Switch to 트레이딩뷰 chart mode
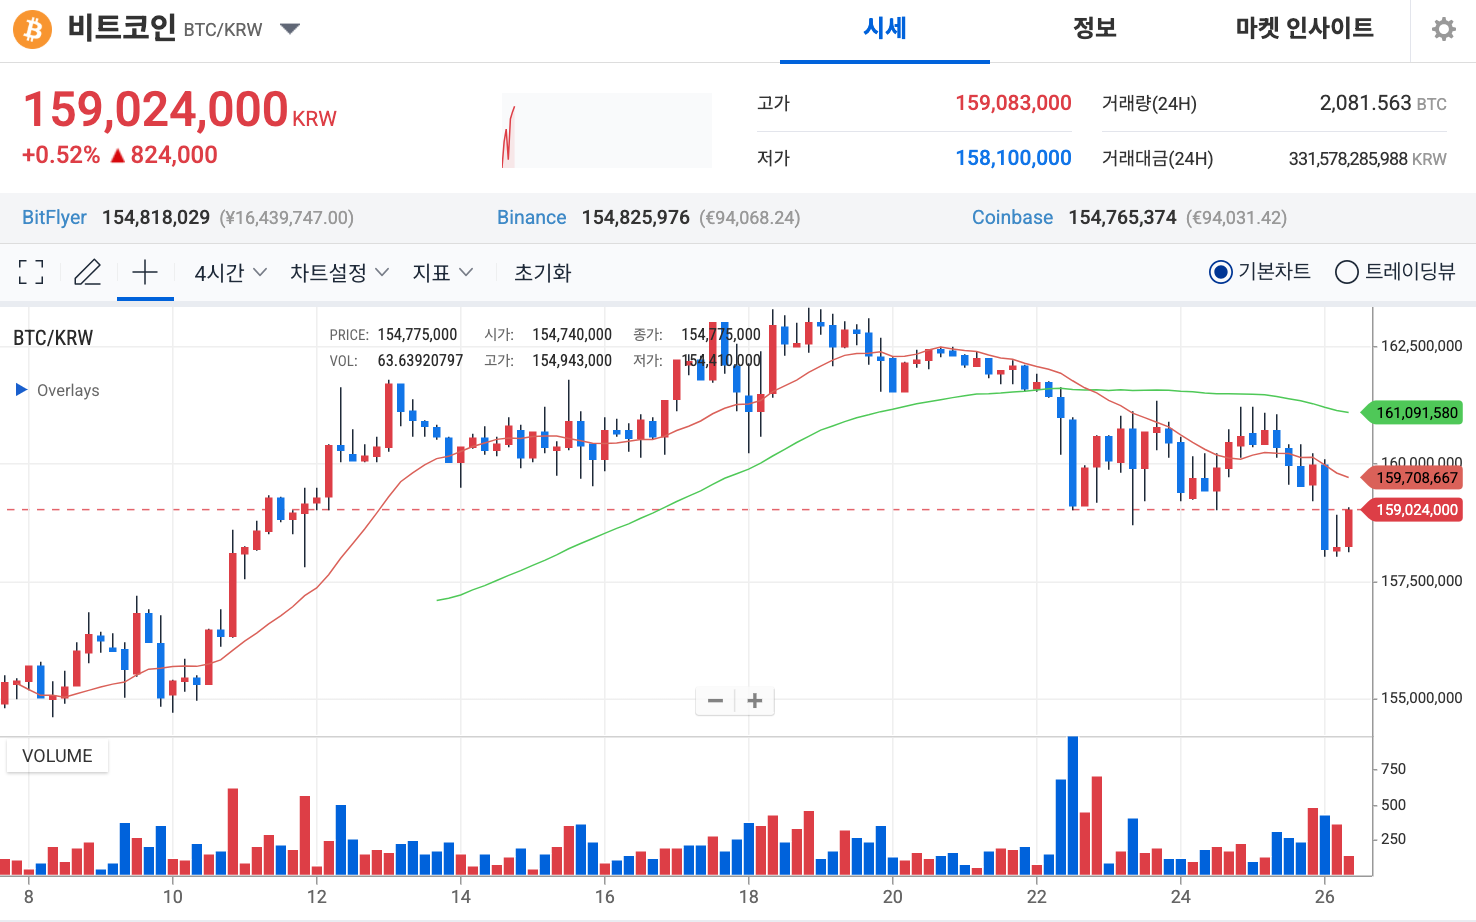1476x922 pixels. [x=1347, y=271]
